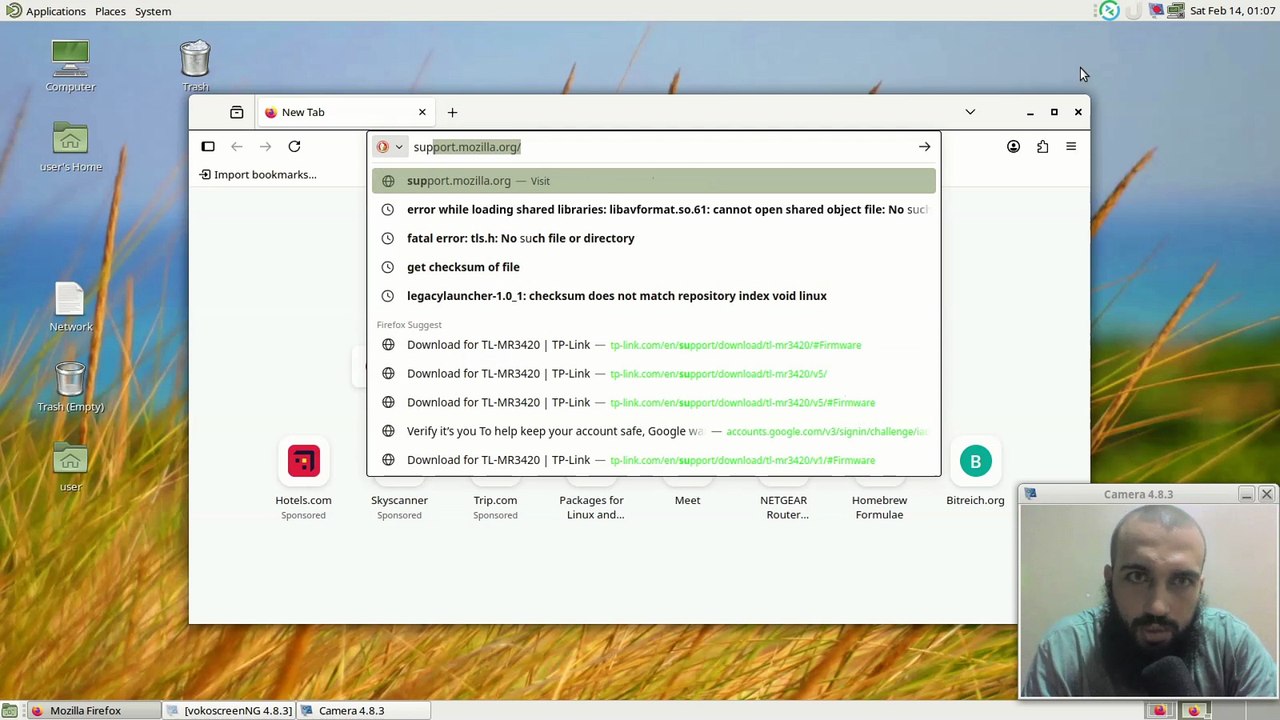The image size is (1280, 720).
Task: Reload the current Firefox page
Action: point(294,147)
